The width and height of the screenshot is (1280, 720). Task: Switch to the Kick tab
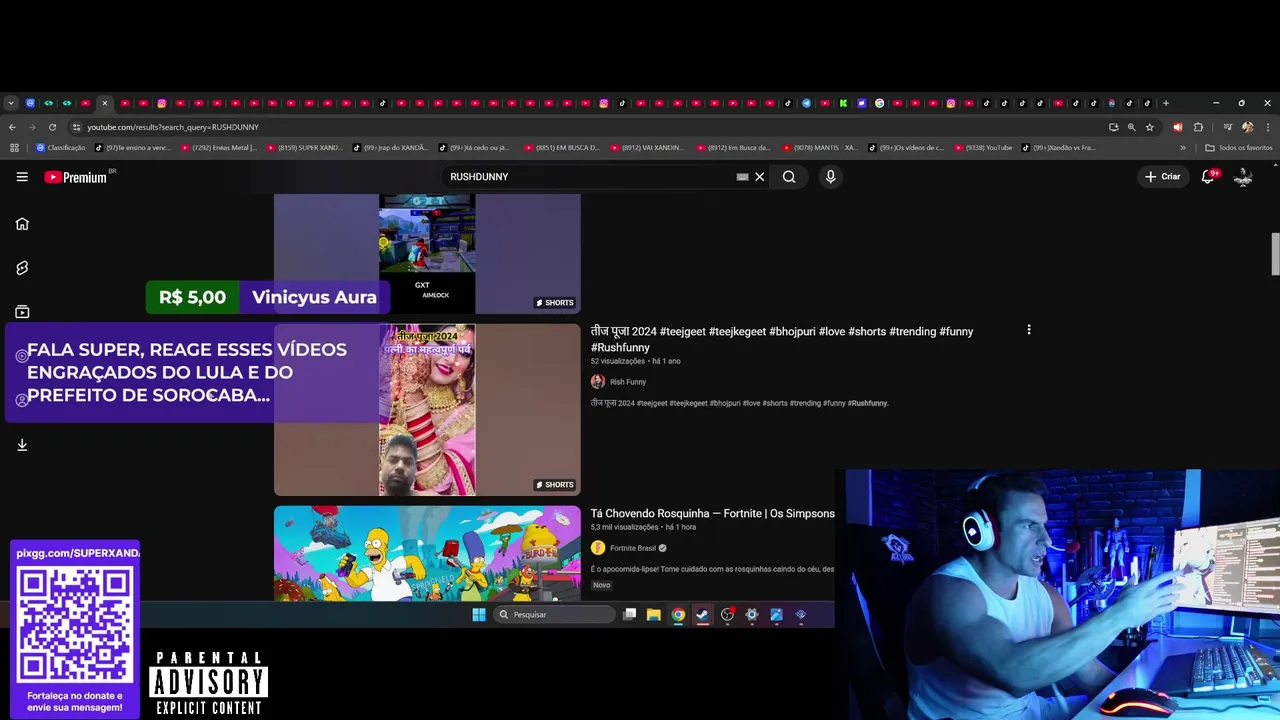843,103
